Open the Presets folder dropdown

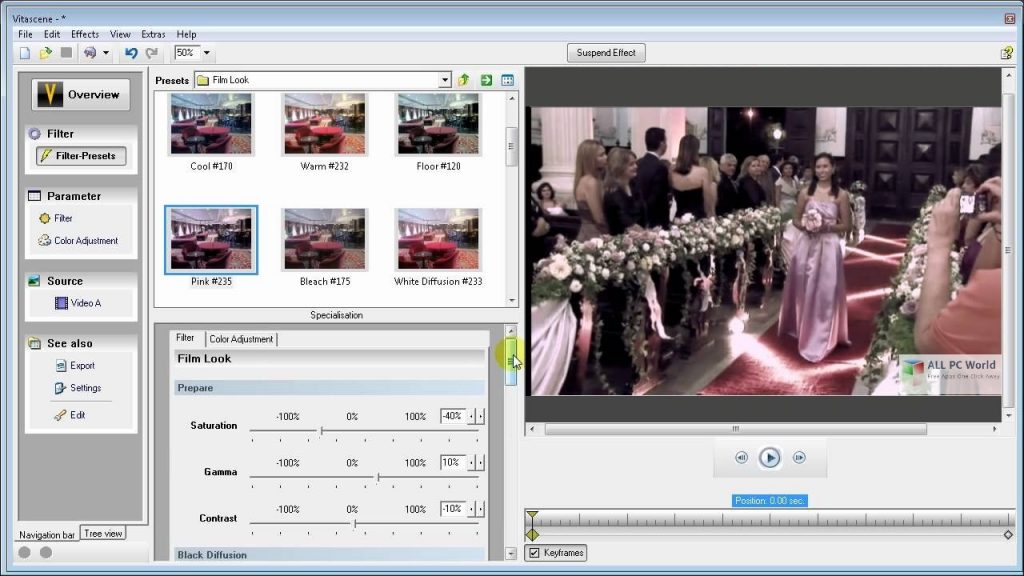(x=445, y=80)
